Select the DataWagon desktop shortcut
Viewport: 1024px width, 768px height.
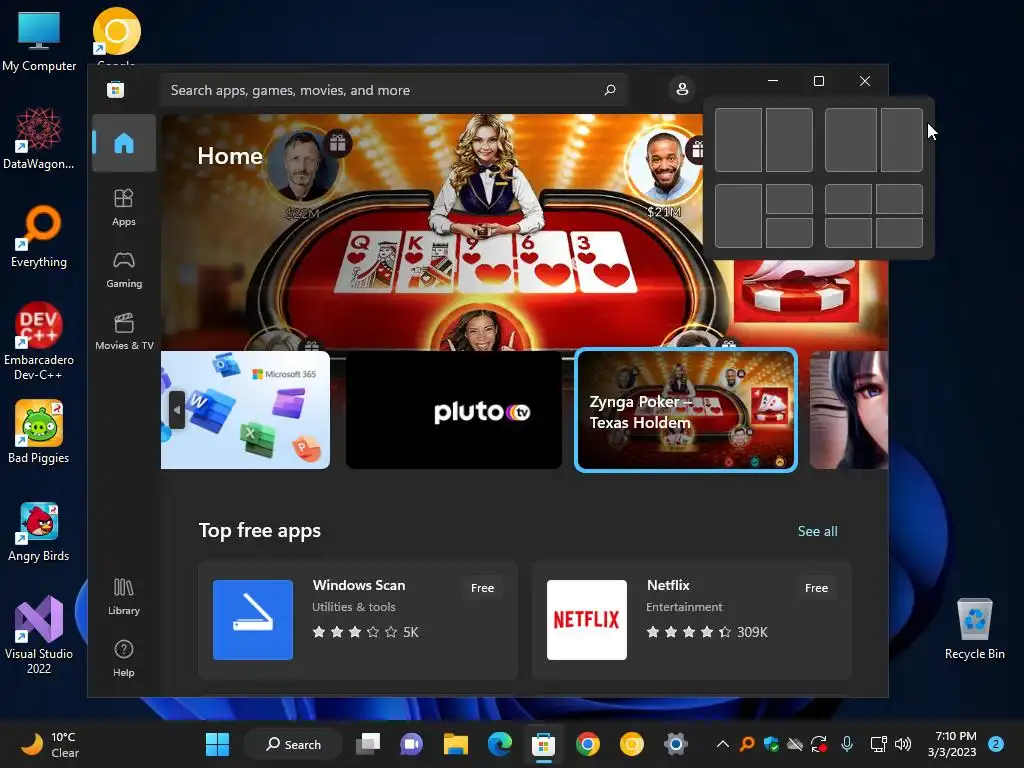coord(39,138)
